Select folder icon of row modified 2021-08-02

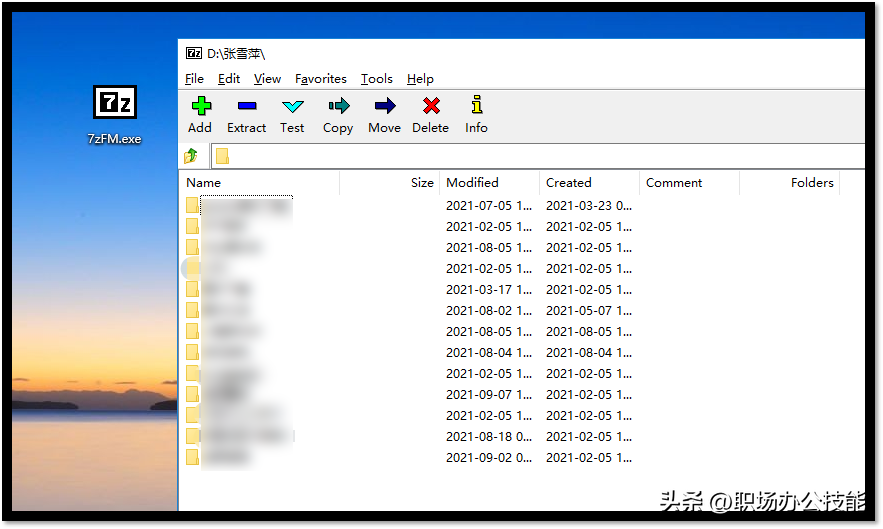[x=192, y=310]
